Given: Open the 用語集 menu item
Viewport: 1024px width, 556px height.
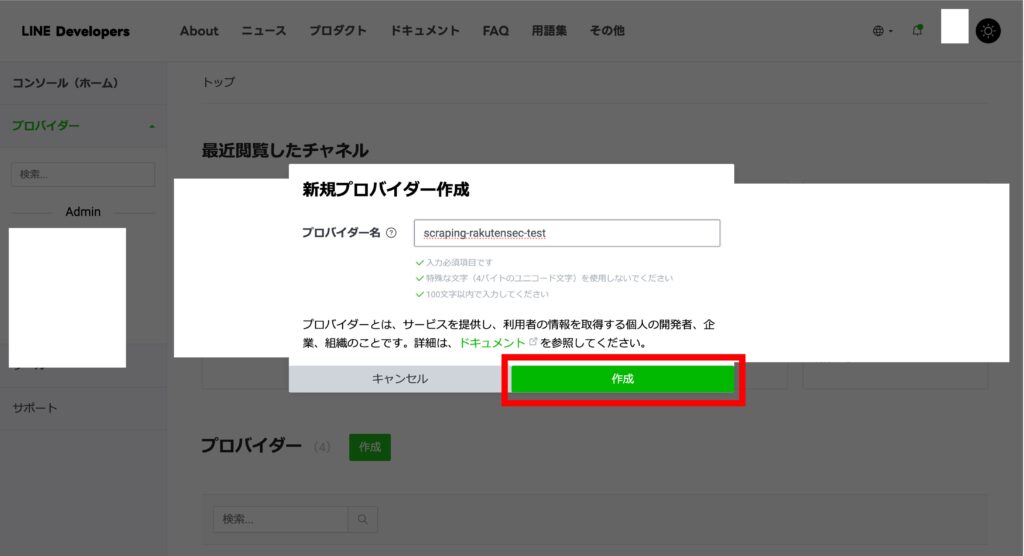Looking at the screenshot, I should click(x=549, y=31).
